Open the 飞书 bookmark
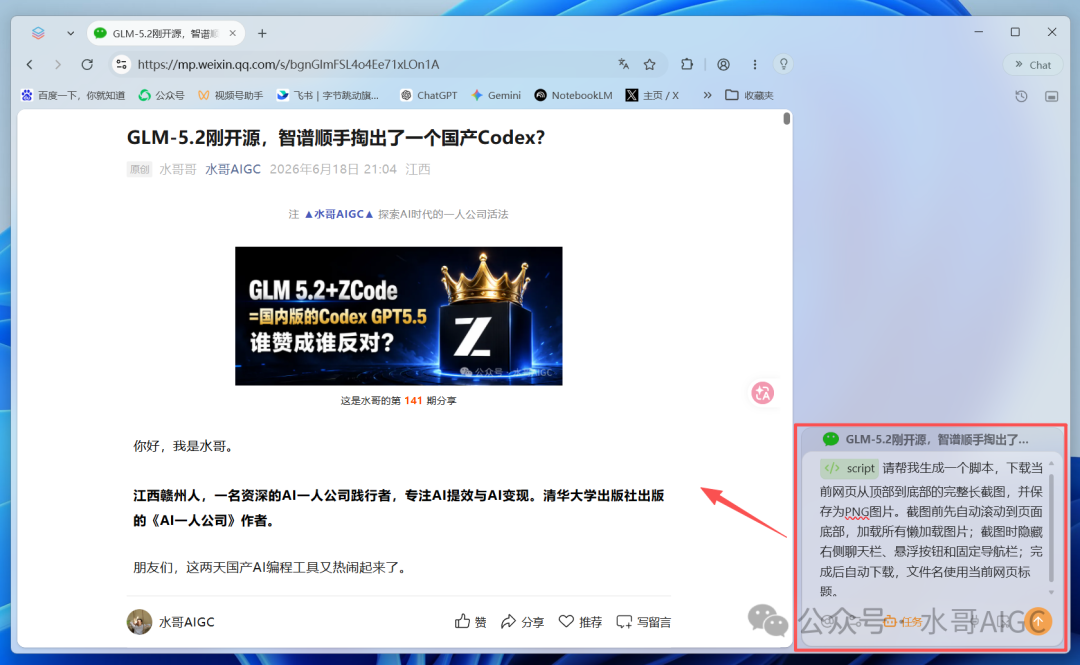The height and width of the screenshot is (665, 1080). (x=328, y=95)
